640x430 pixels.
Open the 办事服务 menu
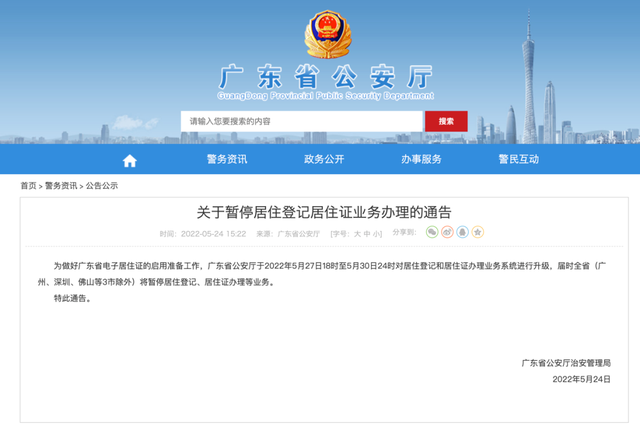click(x=421, y=159)
